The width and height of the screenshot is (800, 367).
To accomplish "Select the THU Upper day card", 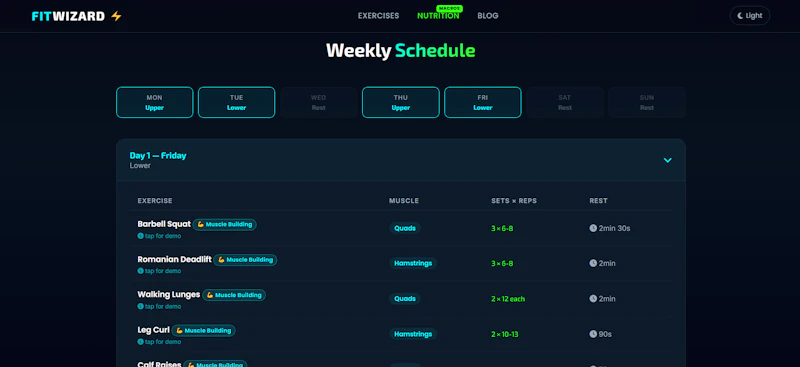I will click(x=401, y=103).
